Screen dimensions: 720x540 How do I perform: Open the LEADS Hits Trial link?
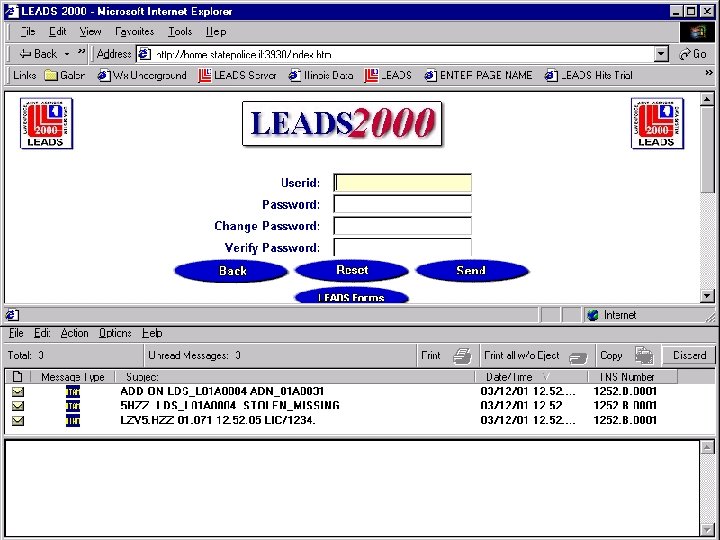tap(589, 75)
